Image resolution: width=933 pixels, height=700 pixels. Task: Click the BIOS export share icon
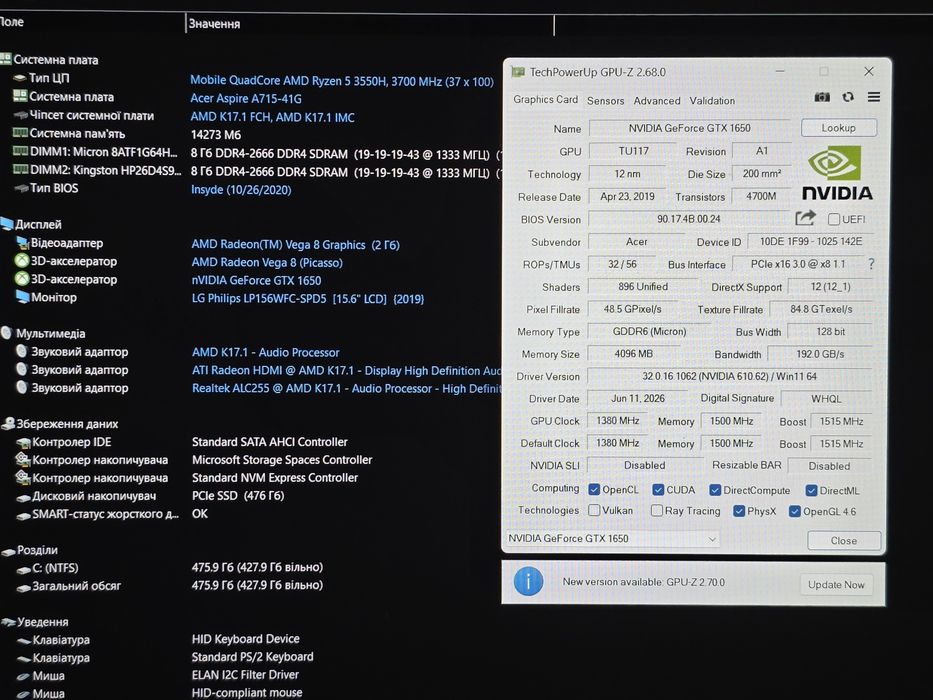click(805, 218)
